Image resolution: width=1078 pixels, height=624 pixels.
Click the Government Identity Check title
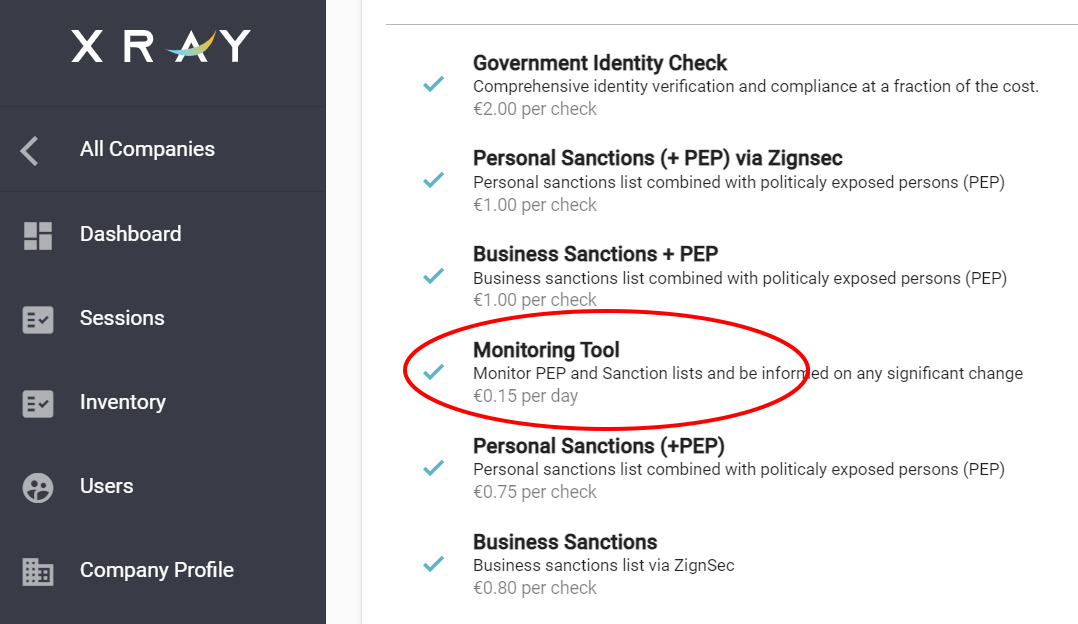click(600, 63)
